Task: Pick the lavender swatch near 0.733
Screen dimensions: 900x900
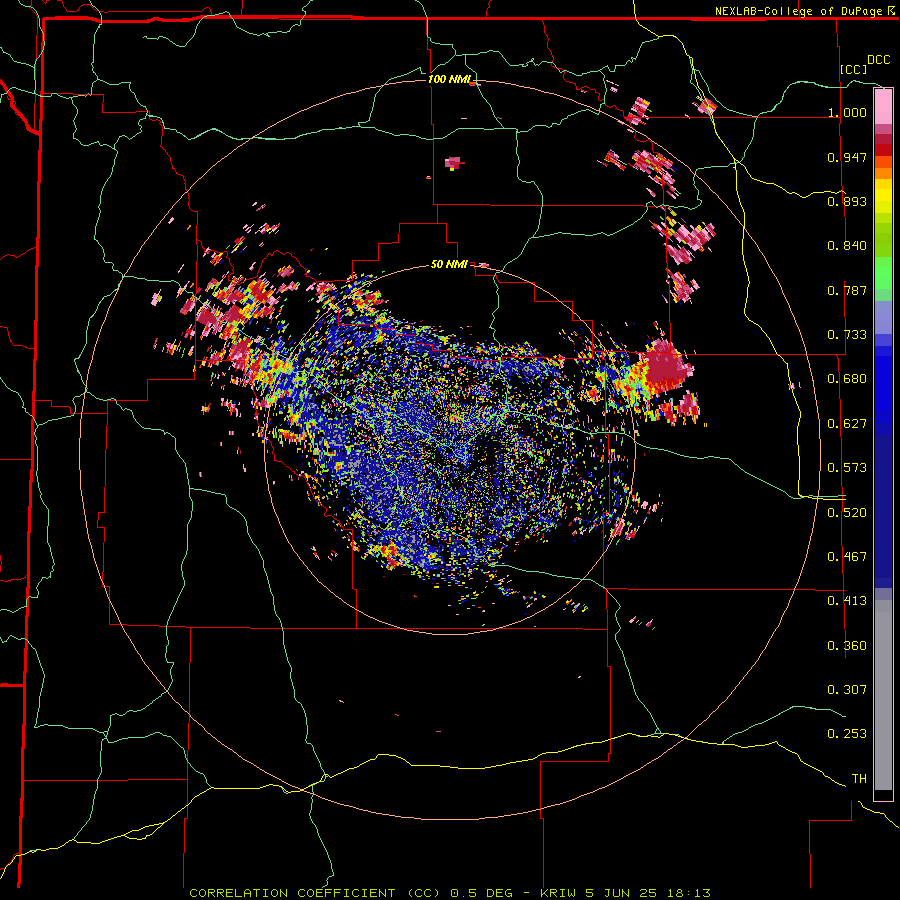Action: click(883, 317)
